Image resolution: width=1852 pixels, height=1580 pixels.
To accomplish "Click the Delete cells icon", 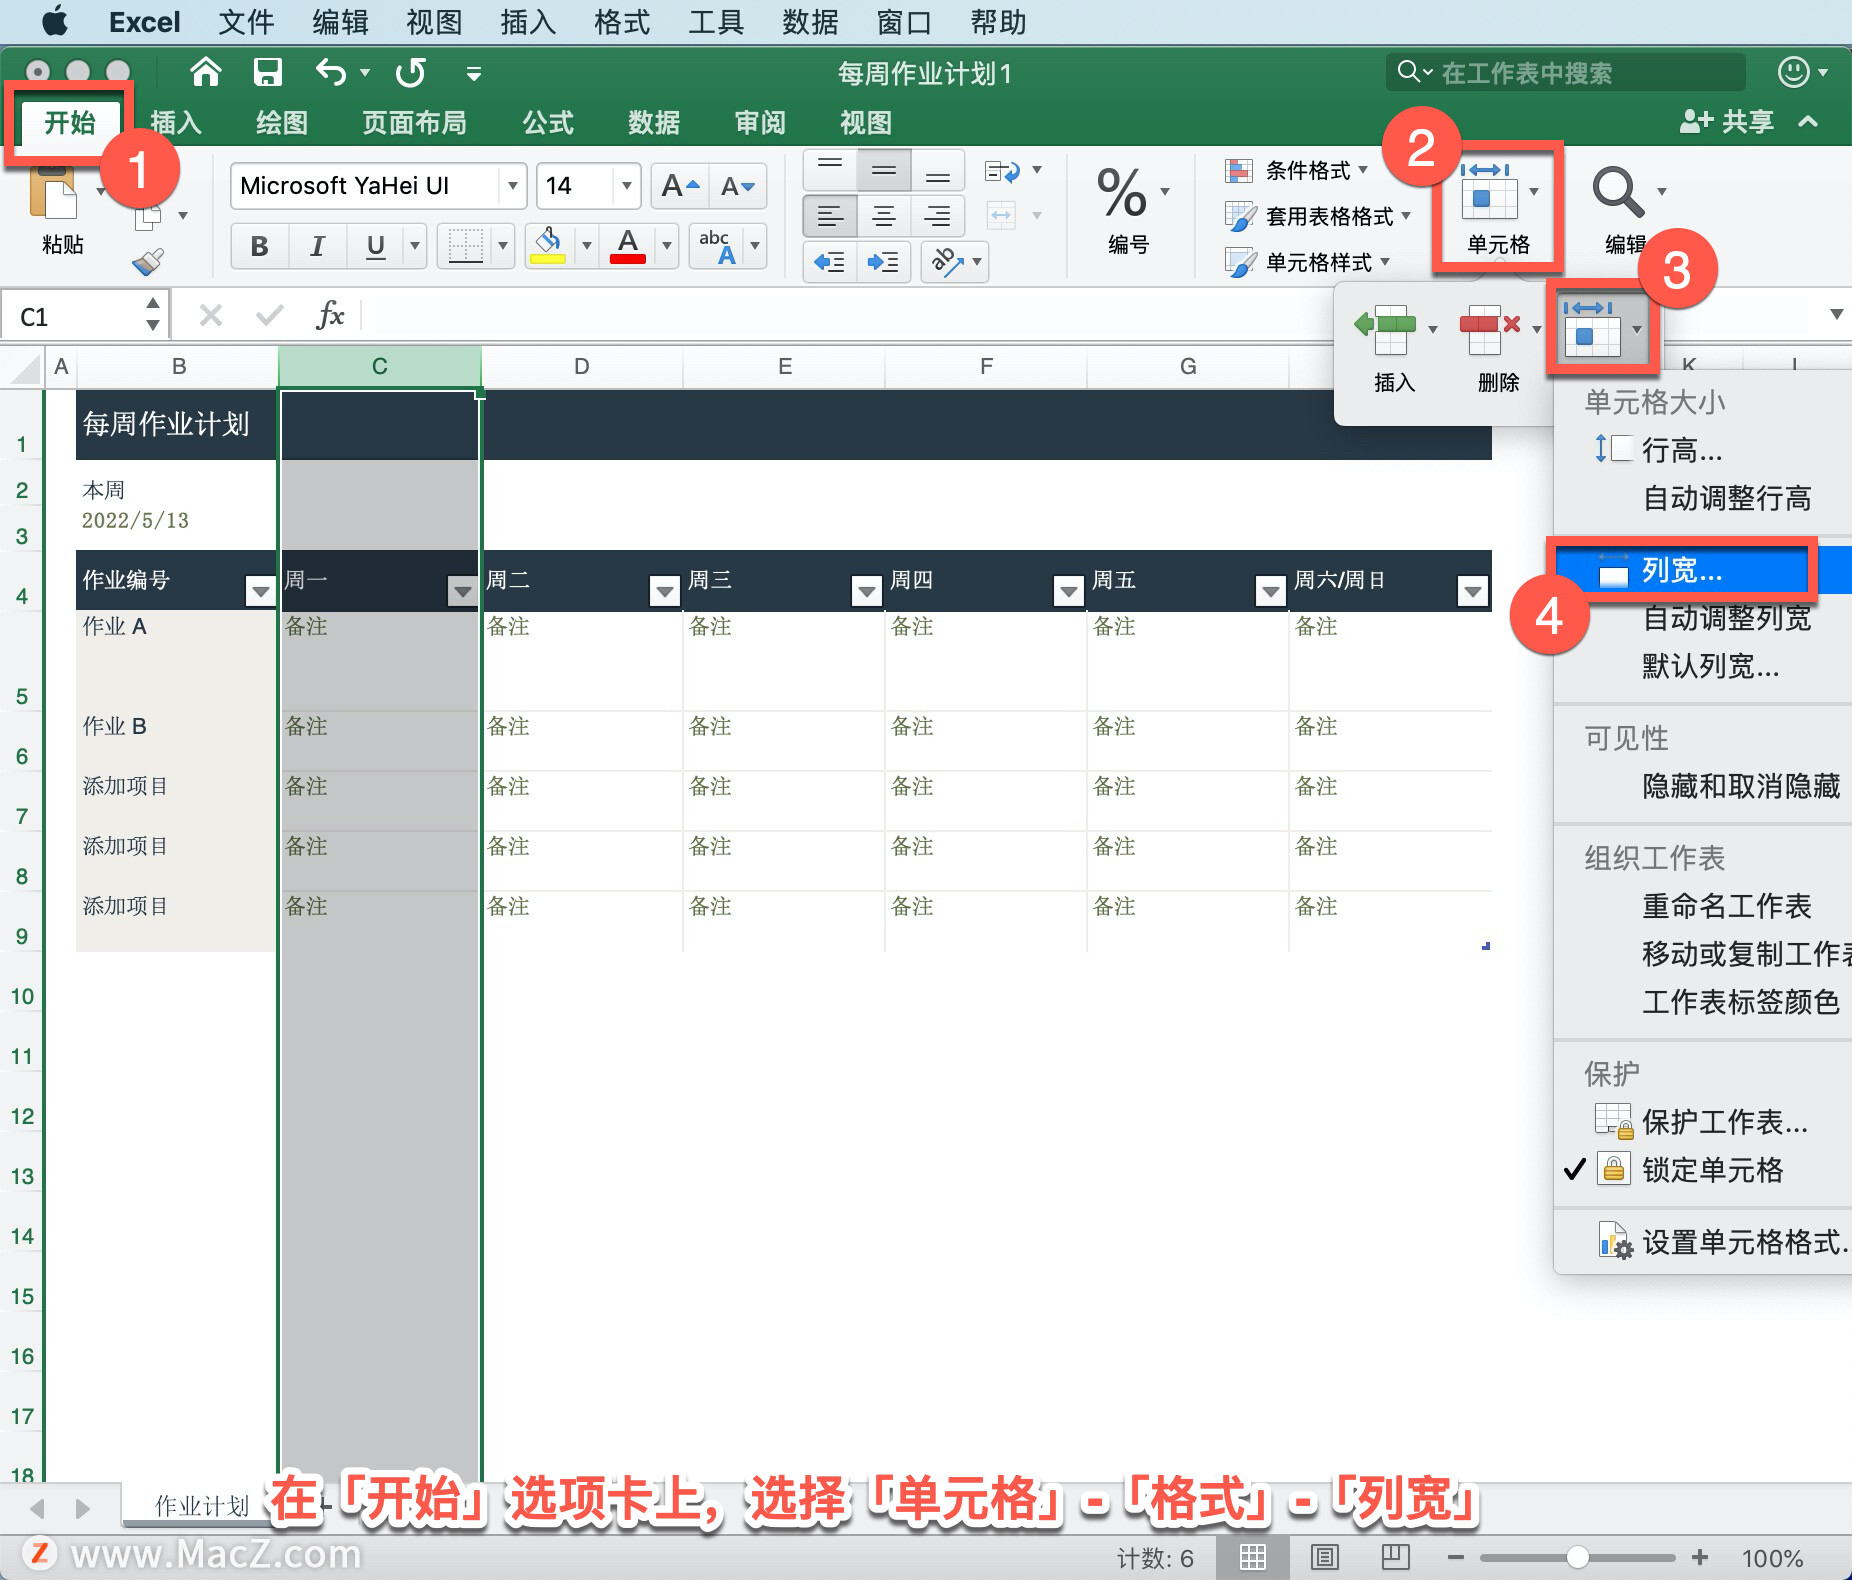I will pos(1490,329).
